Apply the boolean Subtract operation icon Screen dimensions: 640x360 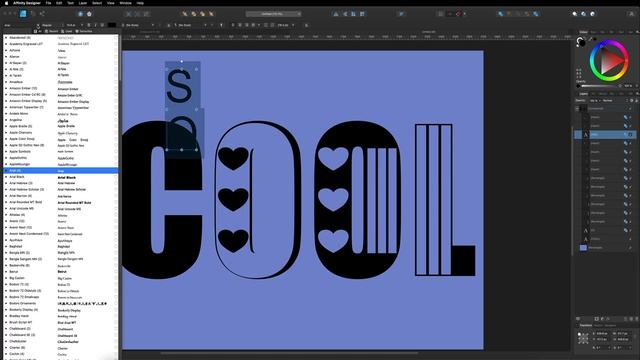(x=509, y=14)
